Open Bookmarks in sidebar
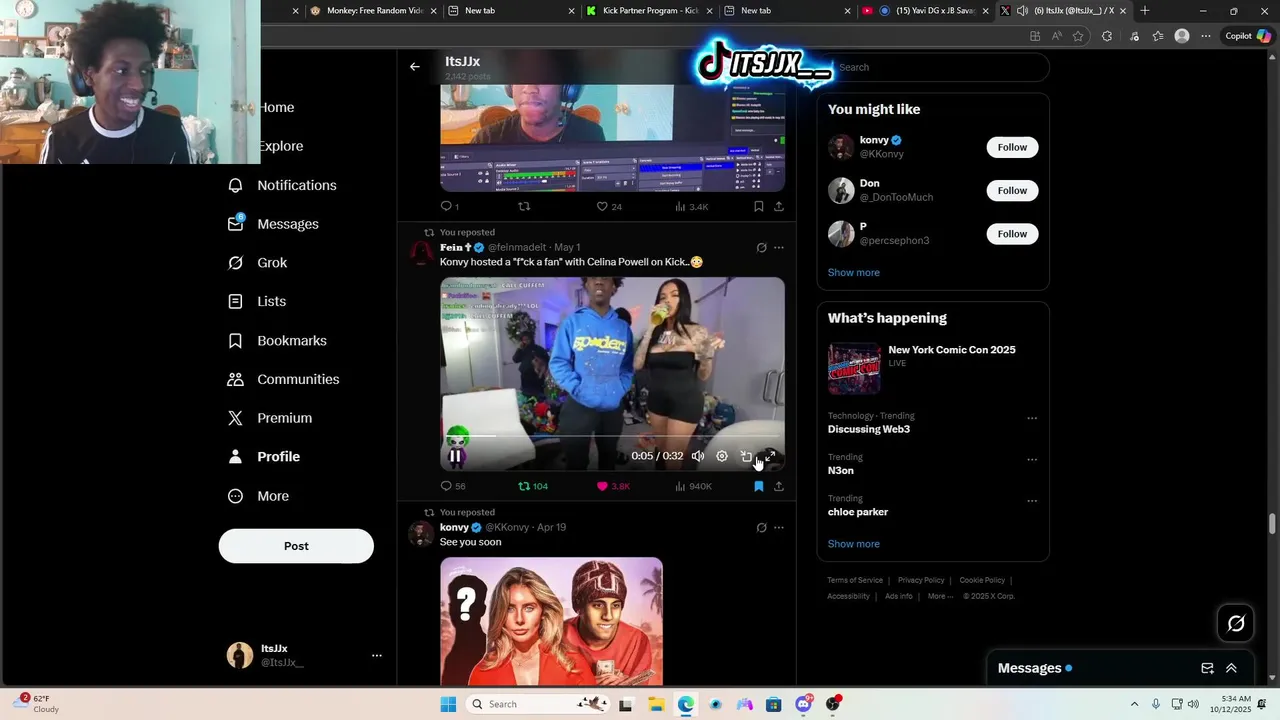This screenshot has width=1280, height=720. pos(278,340)
